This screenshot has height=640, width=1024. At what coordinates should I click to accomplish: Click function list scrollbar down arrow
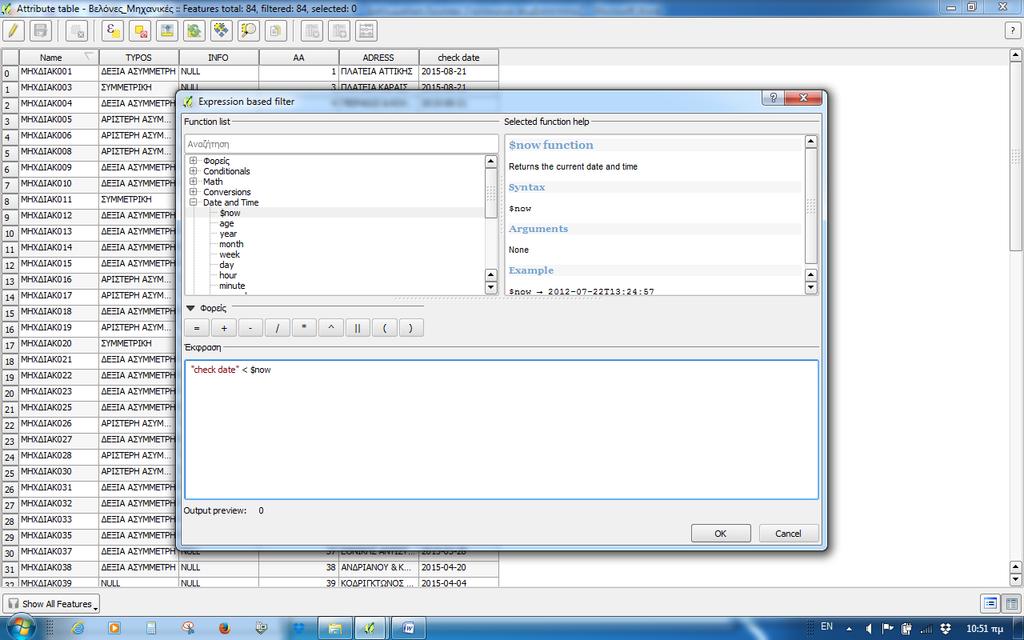491,287
